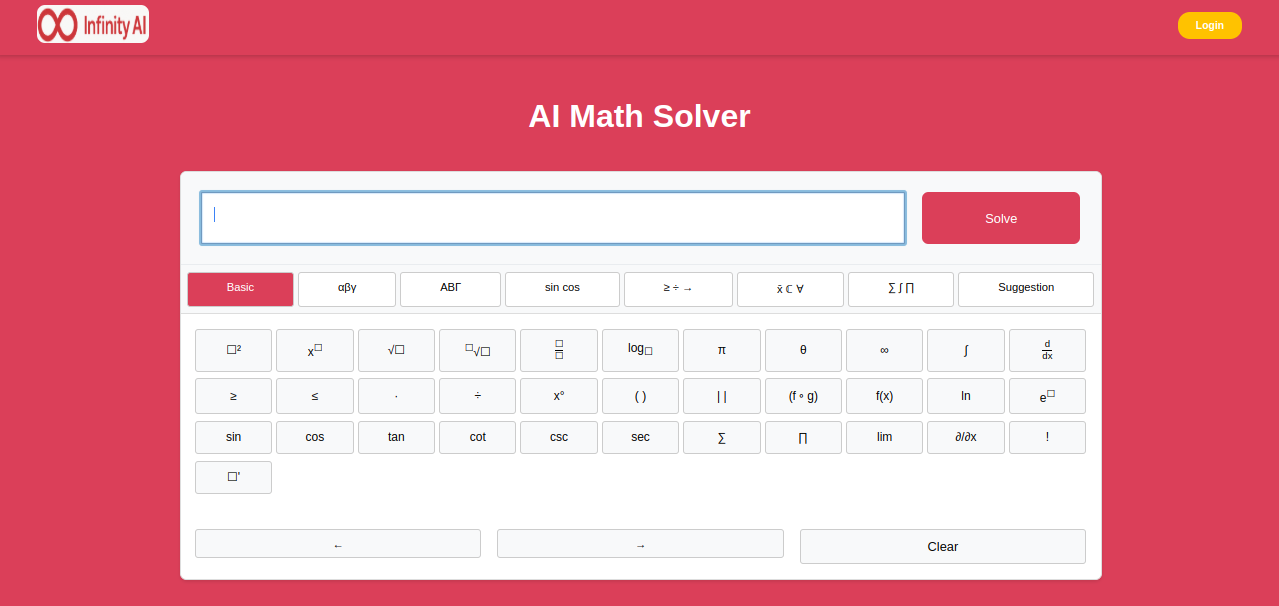Click inside the math expression input field

(x=552, y=217)
